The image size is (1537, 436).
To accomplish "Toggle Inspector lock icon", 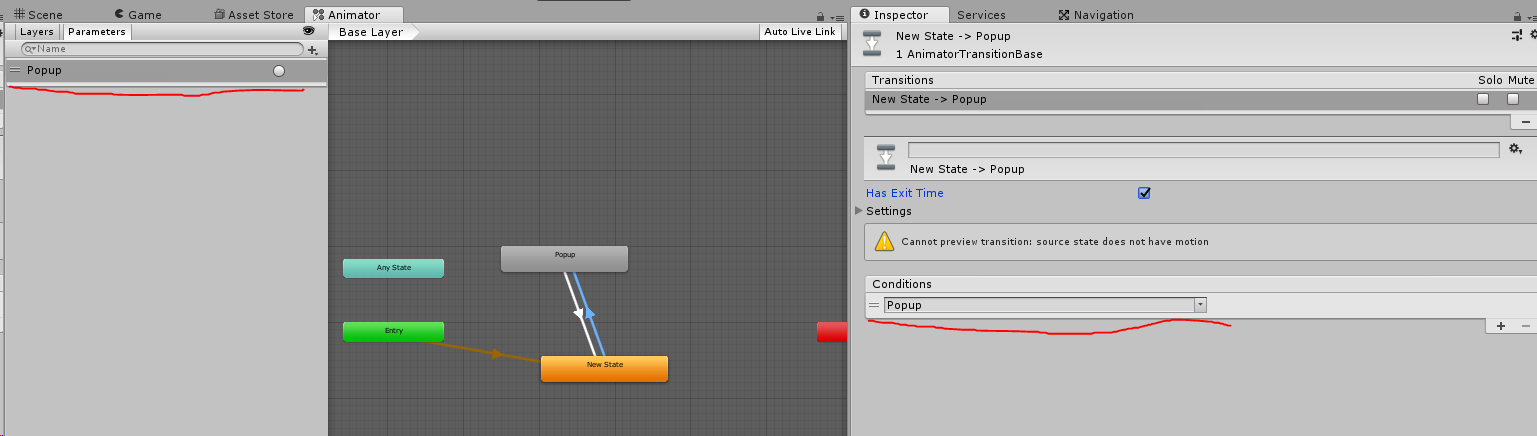I will click(1515, 16).
